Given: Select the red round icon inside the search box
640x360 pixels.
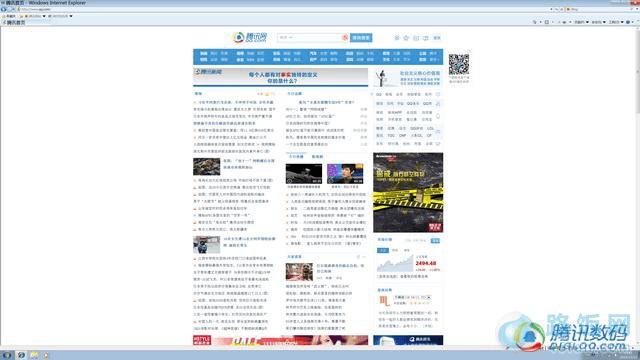Looking at the screenshot, I should click(x=345, y=38).
